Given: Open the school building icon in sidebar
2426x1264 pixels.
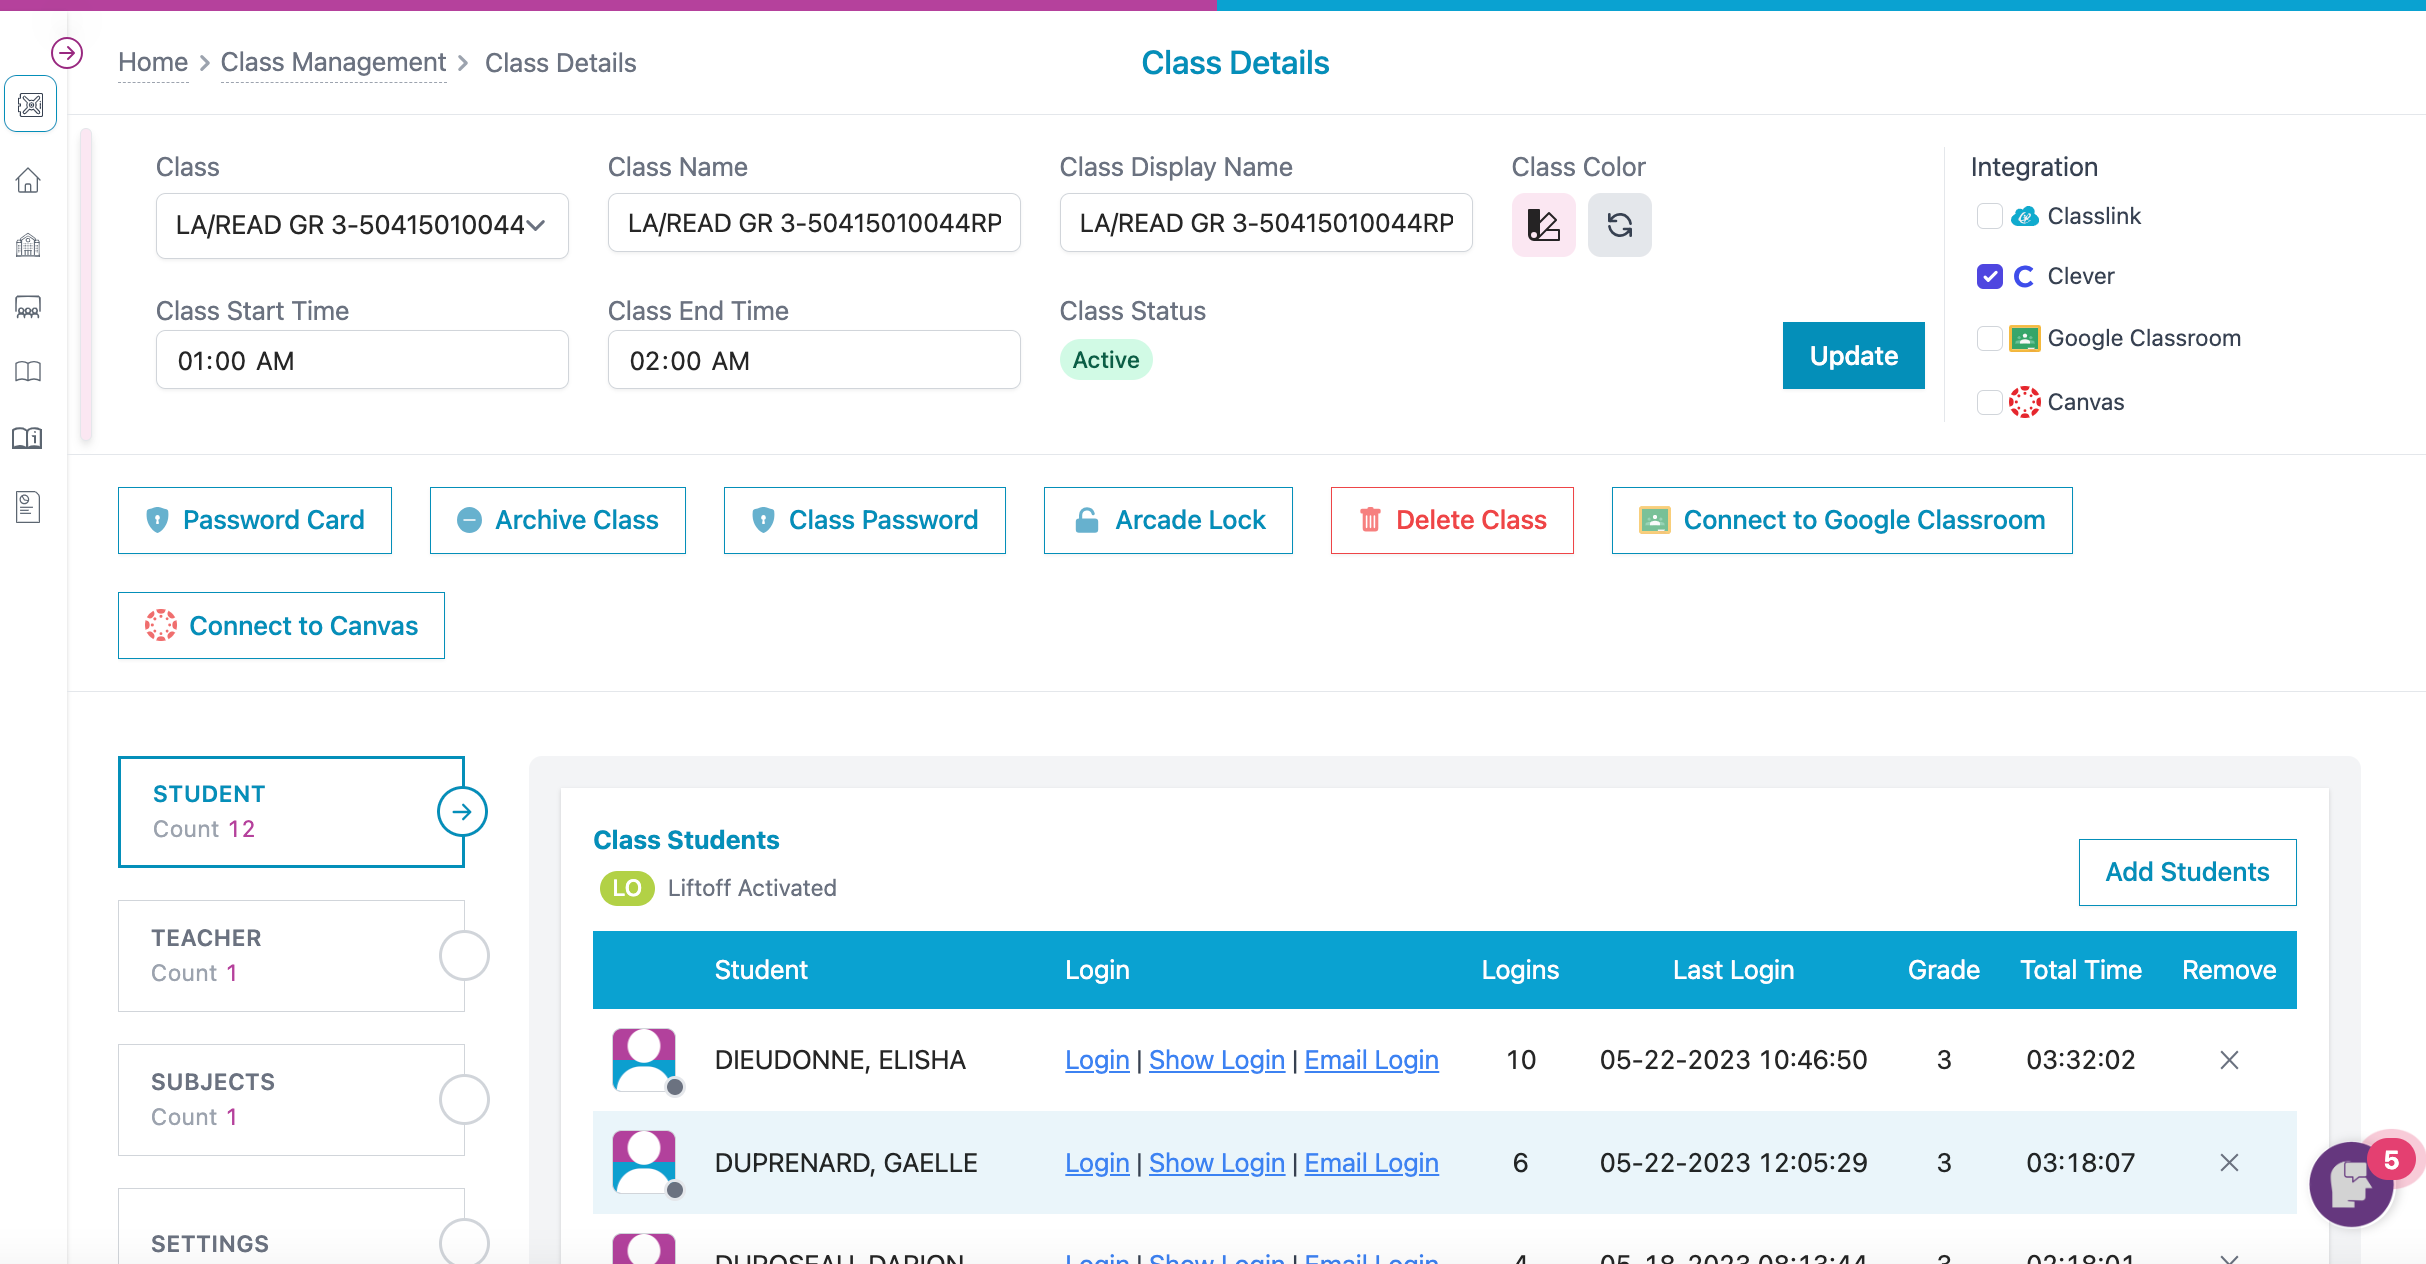Looking at the screenshot, I should 28,245.
